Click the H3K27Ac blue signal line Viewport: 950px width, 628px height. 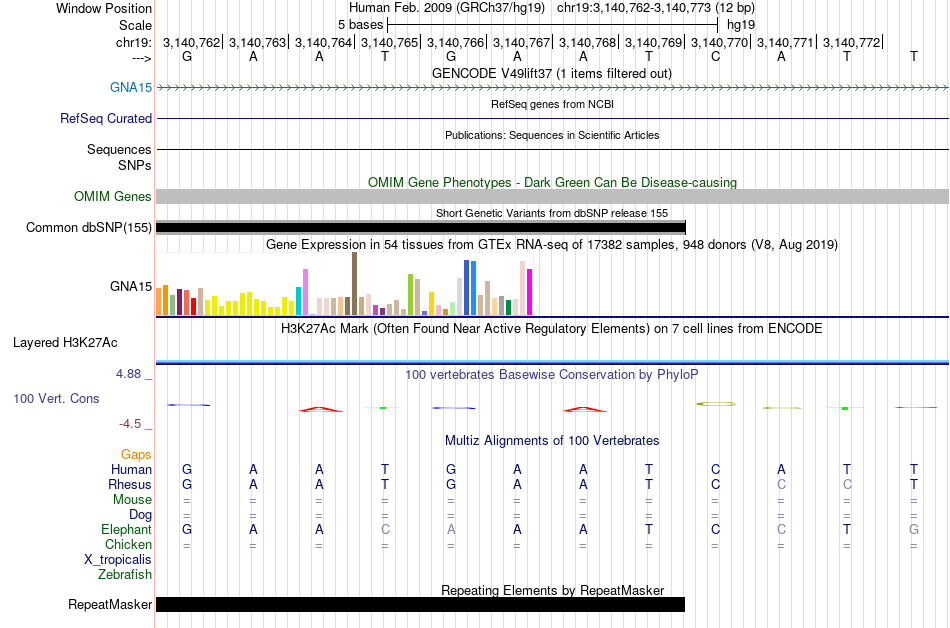(552, 362)
